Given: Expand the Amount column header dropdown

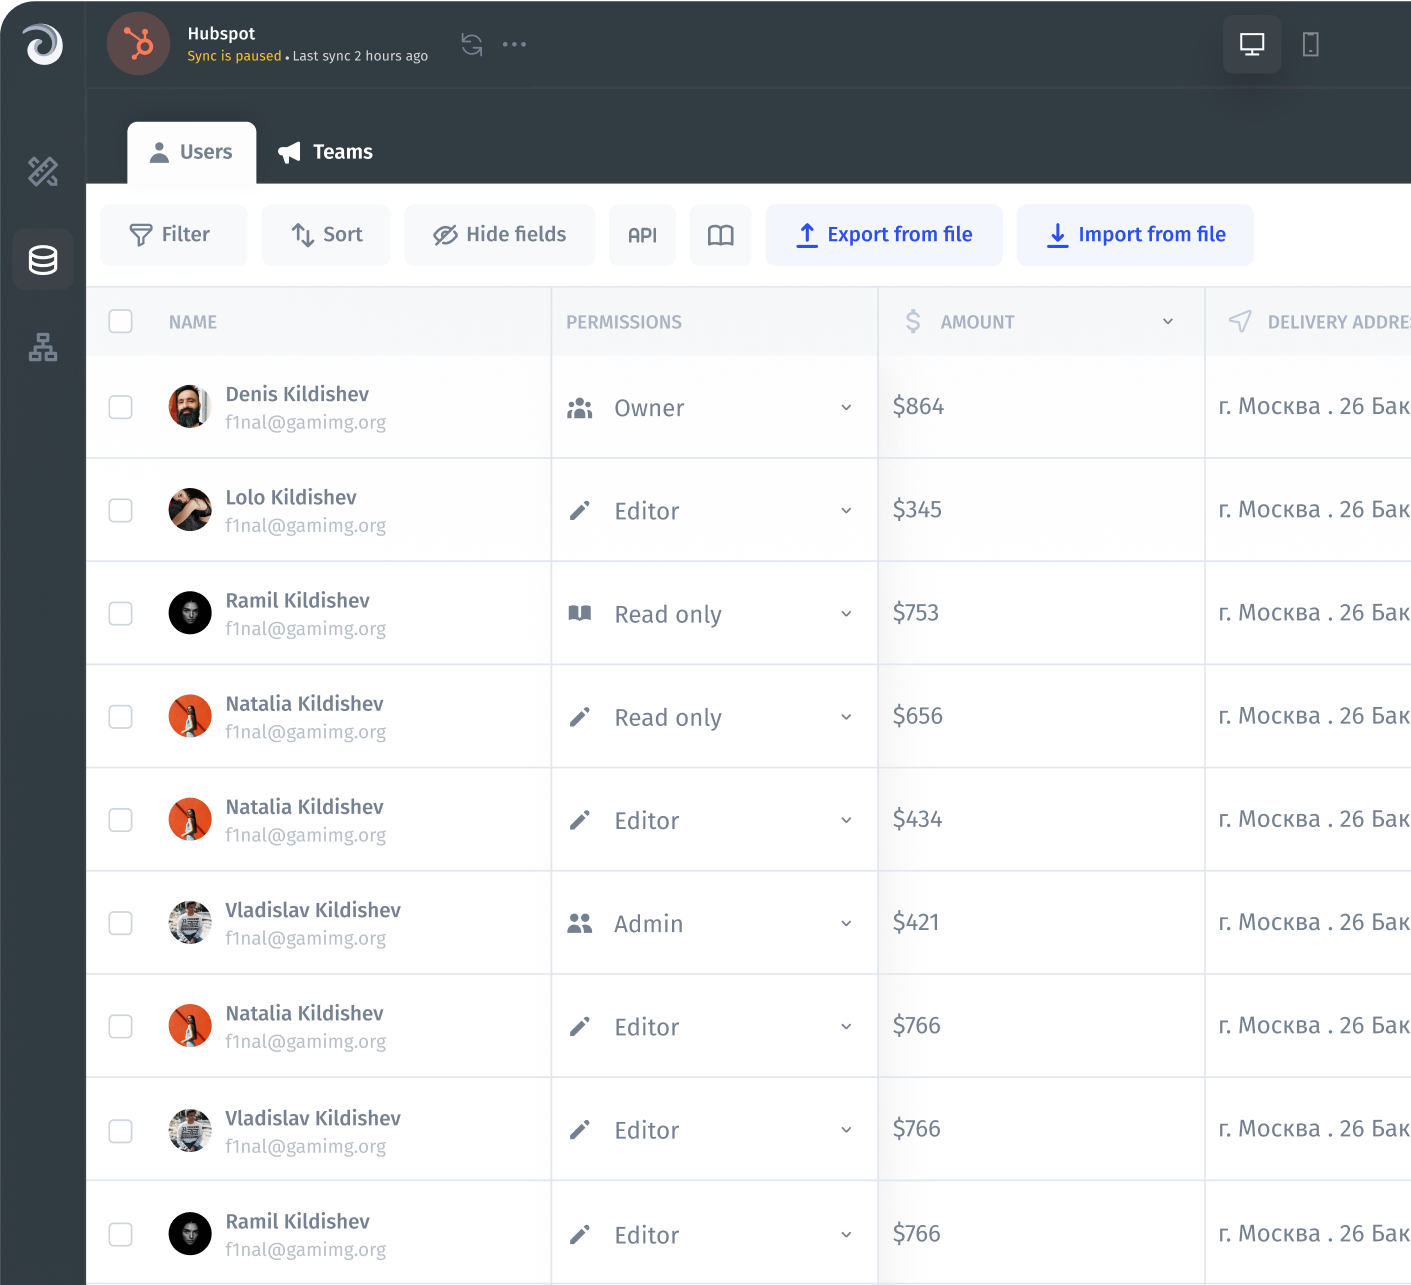Looking at the screenshot, I should tap(1168, 321).
